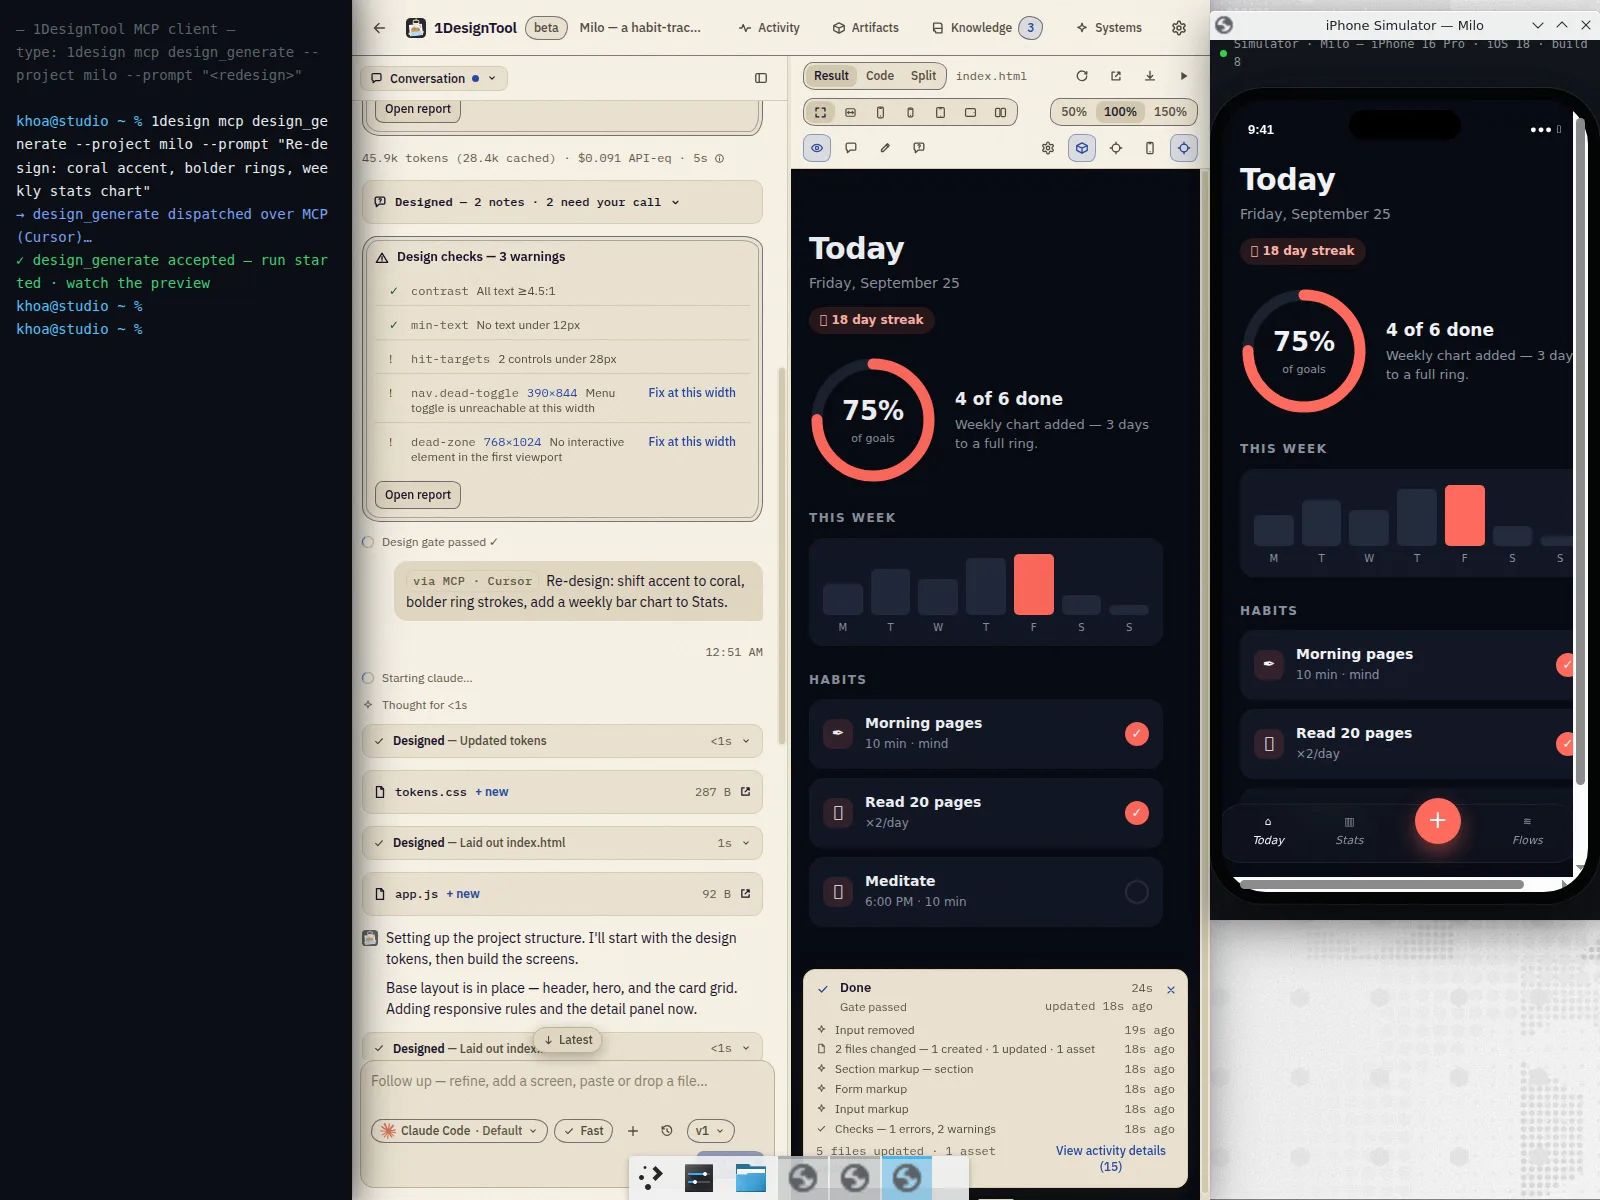This screenshot has width=1600, height=1200.
Task: Switch preview to Code view
Action: (x=880, y=76)
